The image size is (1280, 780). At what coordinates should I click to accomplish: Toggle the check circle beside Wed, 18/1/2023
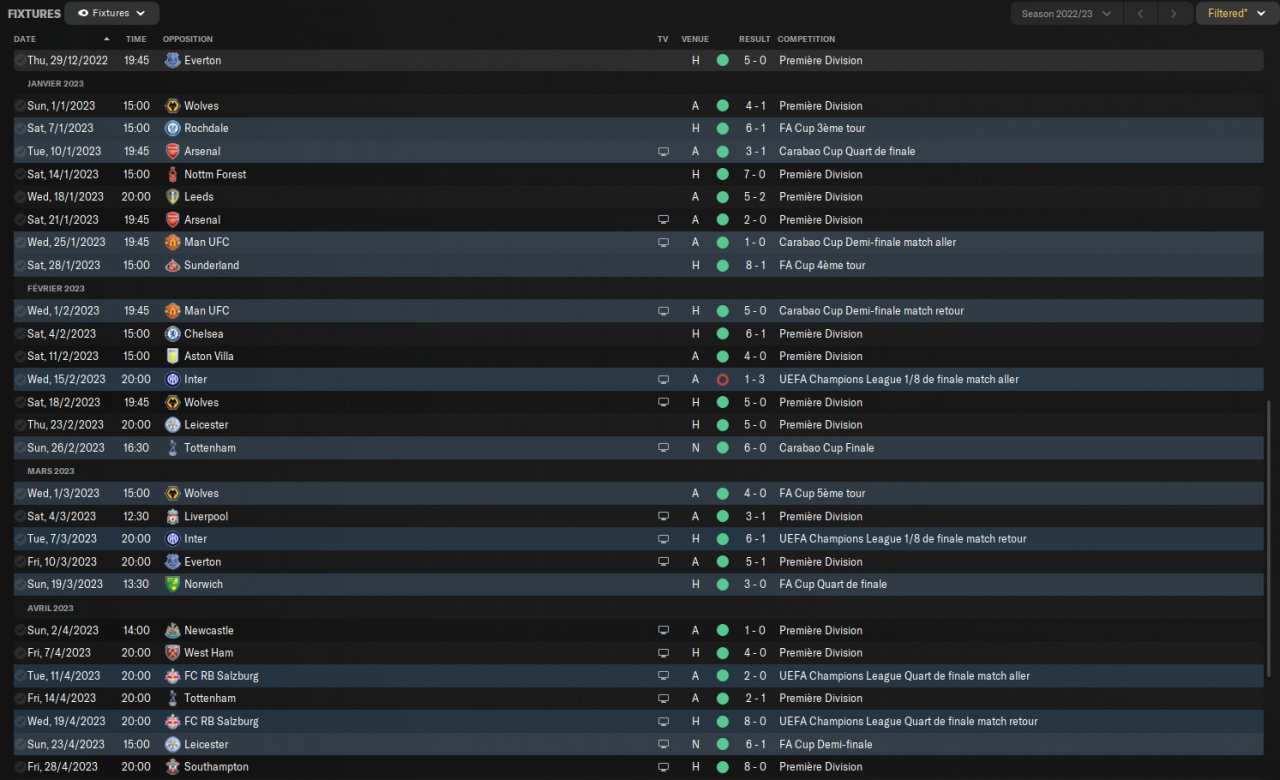tap(20, 197)
